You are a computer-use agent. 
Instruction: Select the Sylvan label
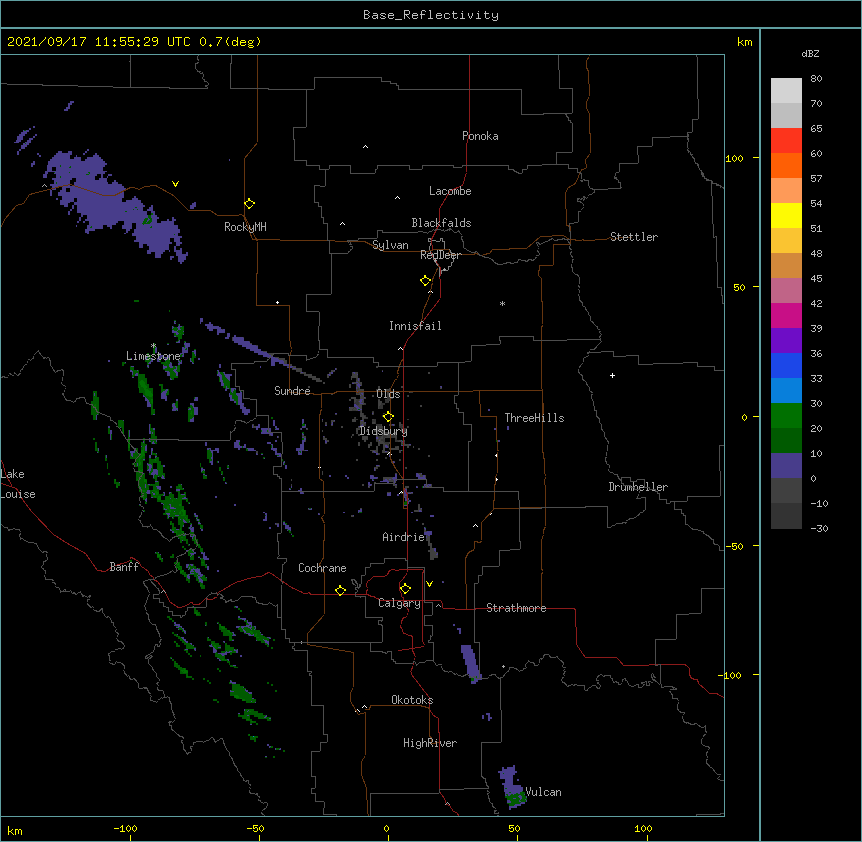coord(390,245)
